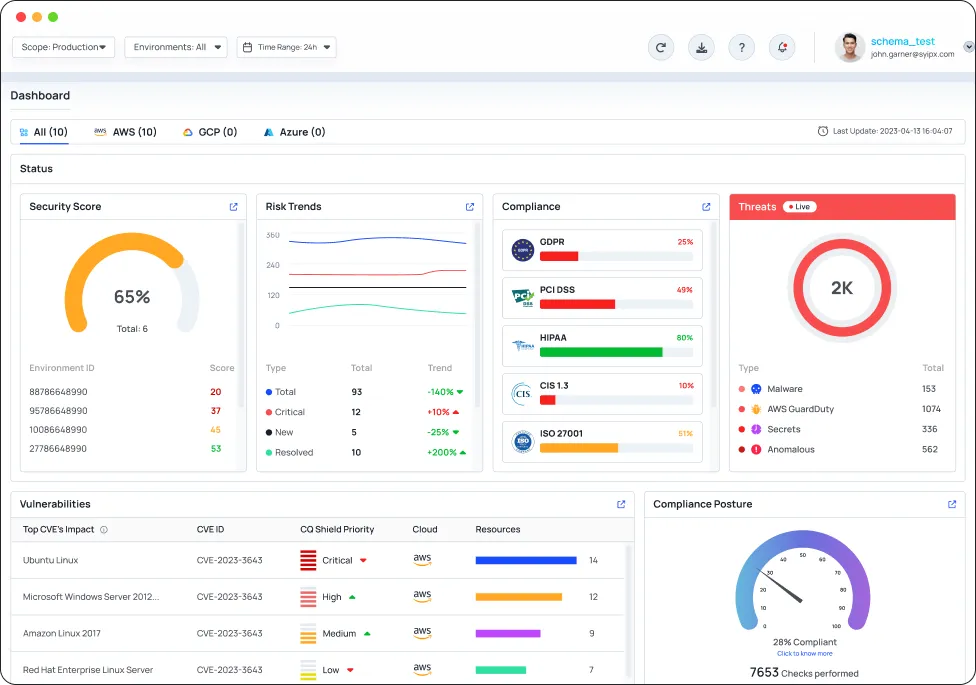This screenshot has width=976, height=685.
Task: Open Vulnerabilities panel external link icon
Action: click(x=621, y=504)
